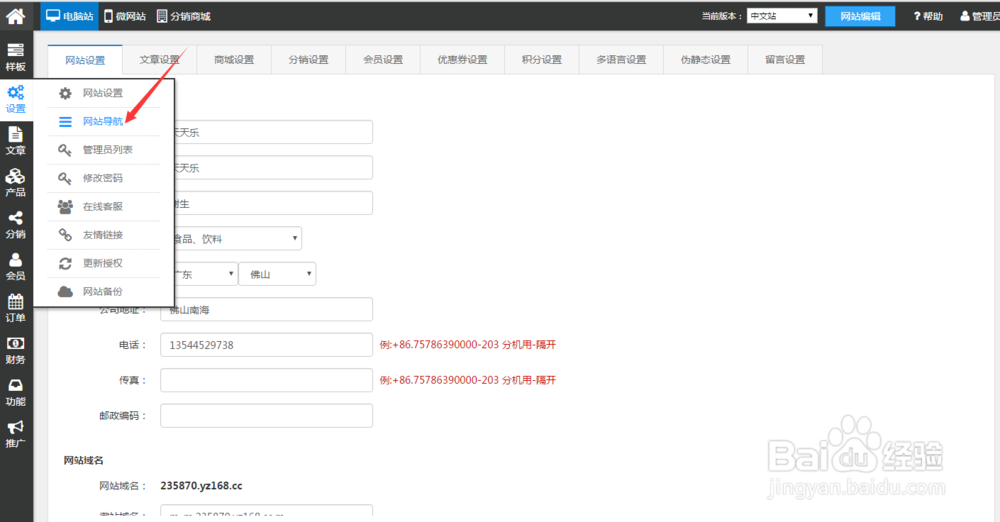Go to the home icon
Viewport: 1000px width, 522px height.
15,15
